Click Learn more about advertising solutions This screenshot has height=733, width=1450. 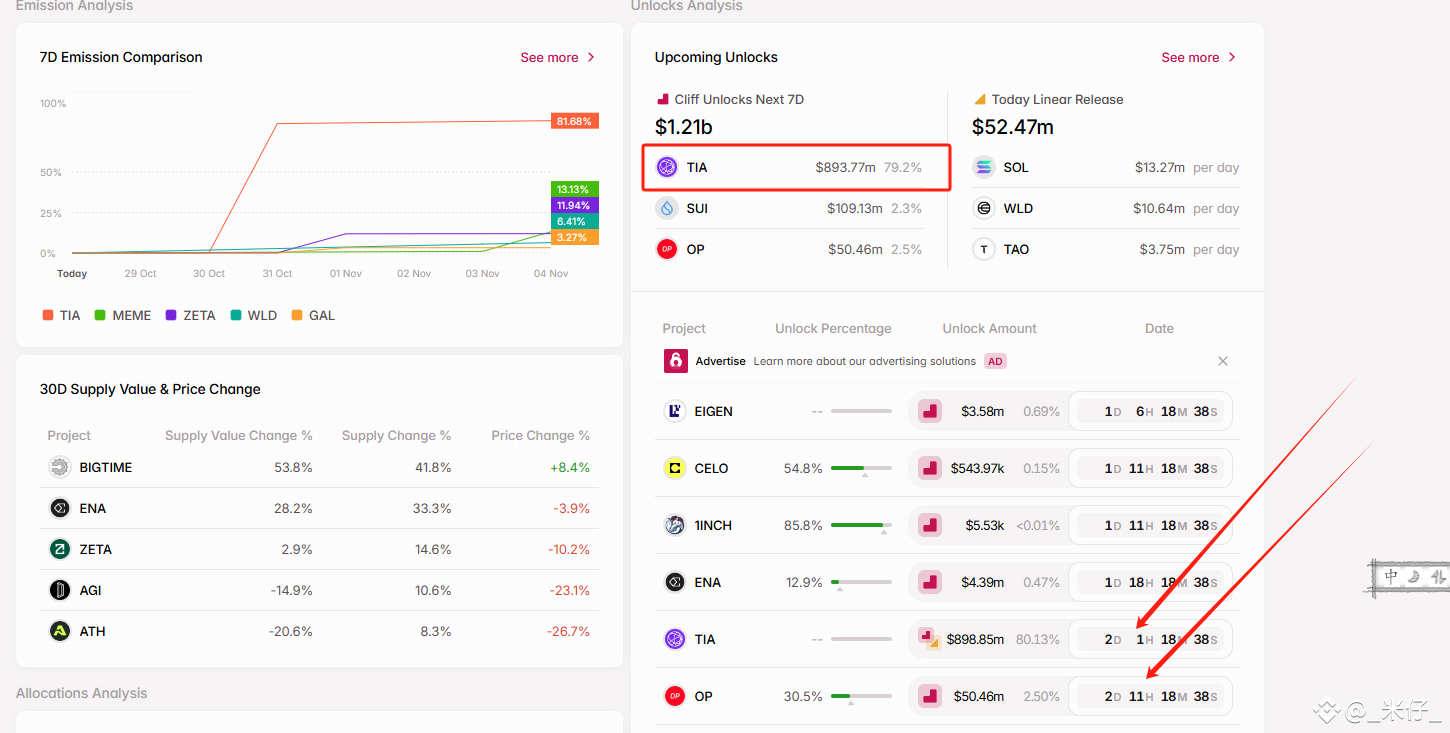tap(864, 361)
